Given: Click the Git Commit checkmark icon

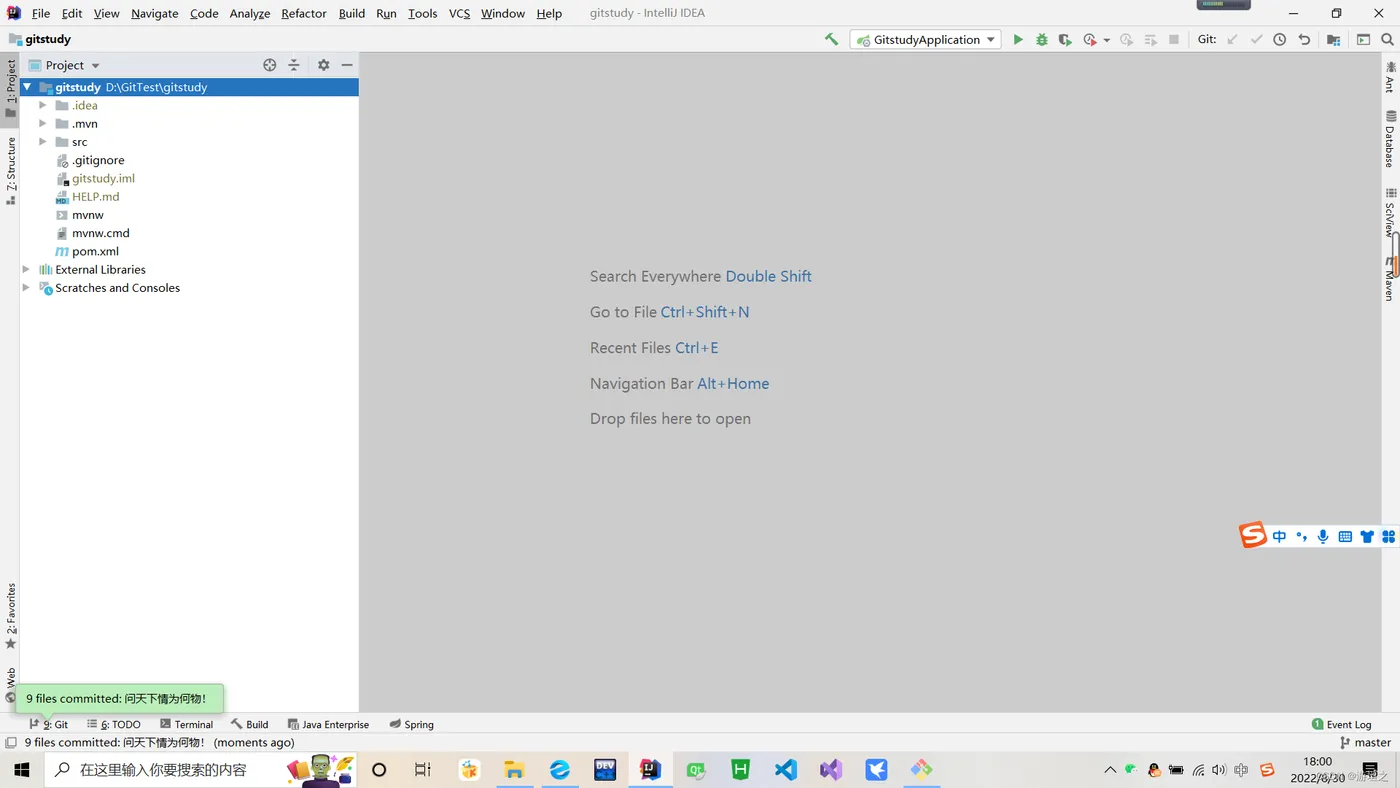Looking at the screenshot, I should pos(1257,39).
